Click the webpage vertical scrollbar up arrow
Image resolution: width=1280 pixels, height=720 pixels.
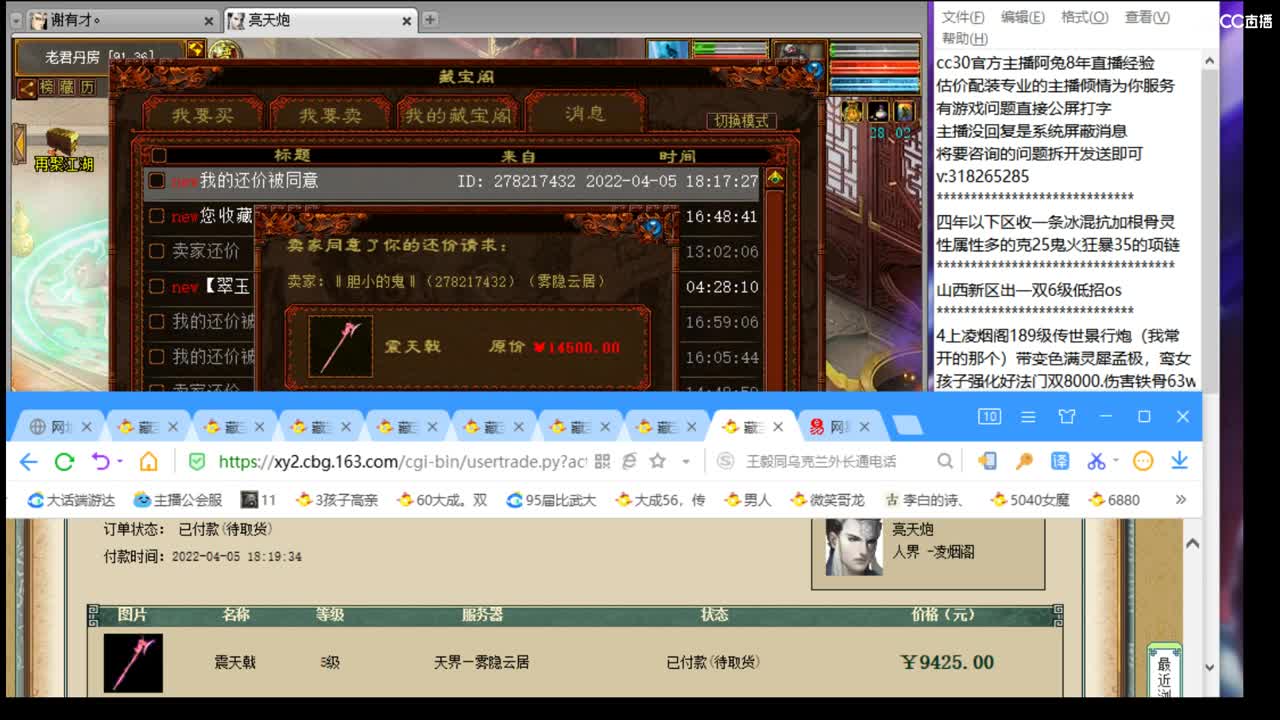click(1192, 543)
